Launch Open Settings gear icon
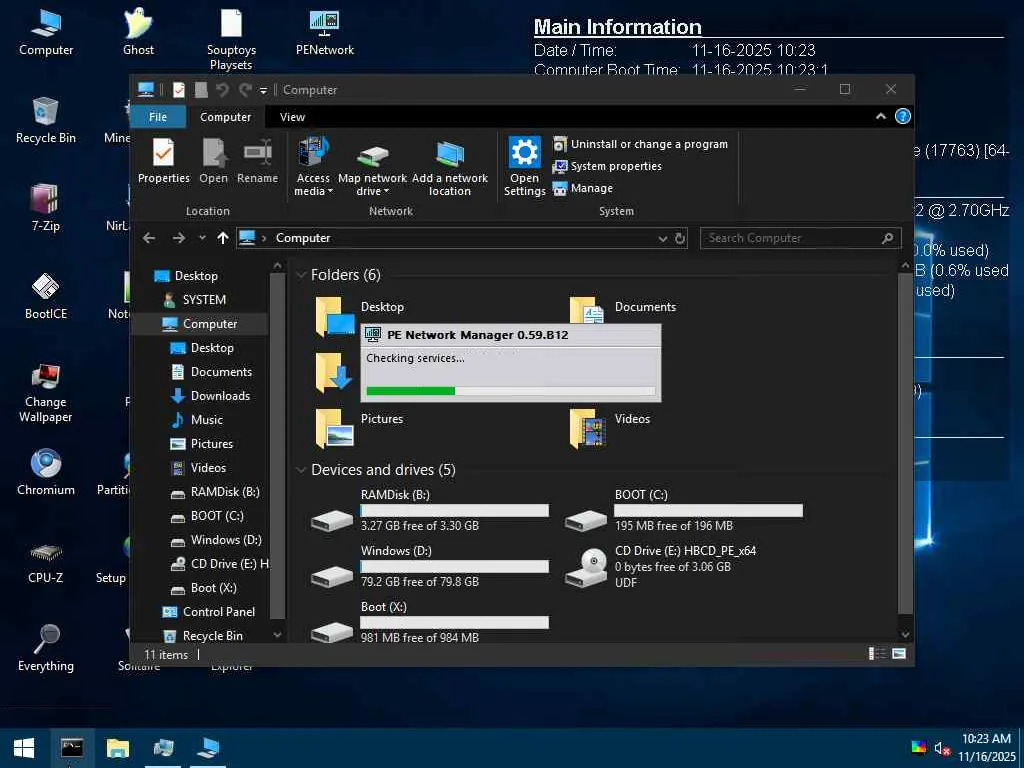This screenshot has width=1024, height=768. click(x=524, y=166)
